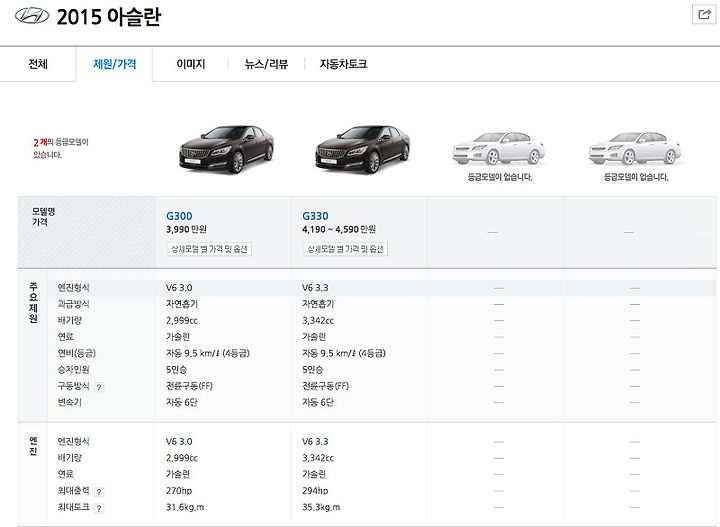Click the 모델명 가격 header label
Viewport: 720px width, 527px height.
[x=43, y=217]
